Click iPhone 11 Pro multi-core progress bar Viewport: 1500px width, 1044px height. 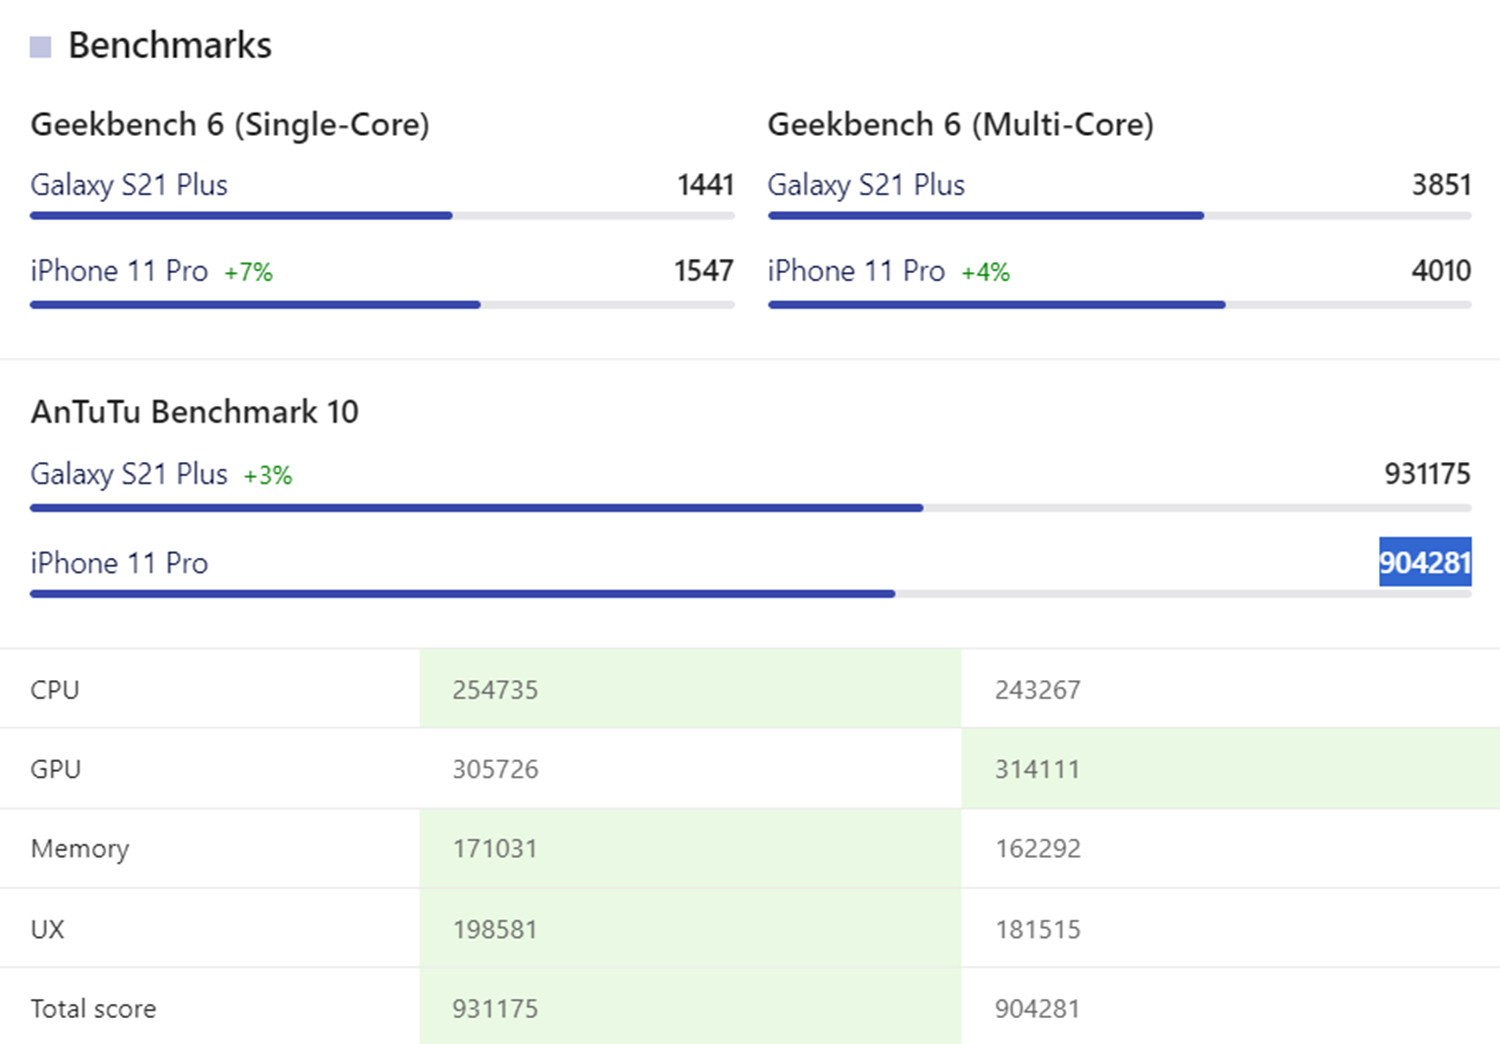click(x=1119, y=305)
